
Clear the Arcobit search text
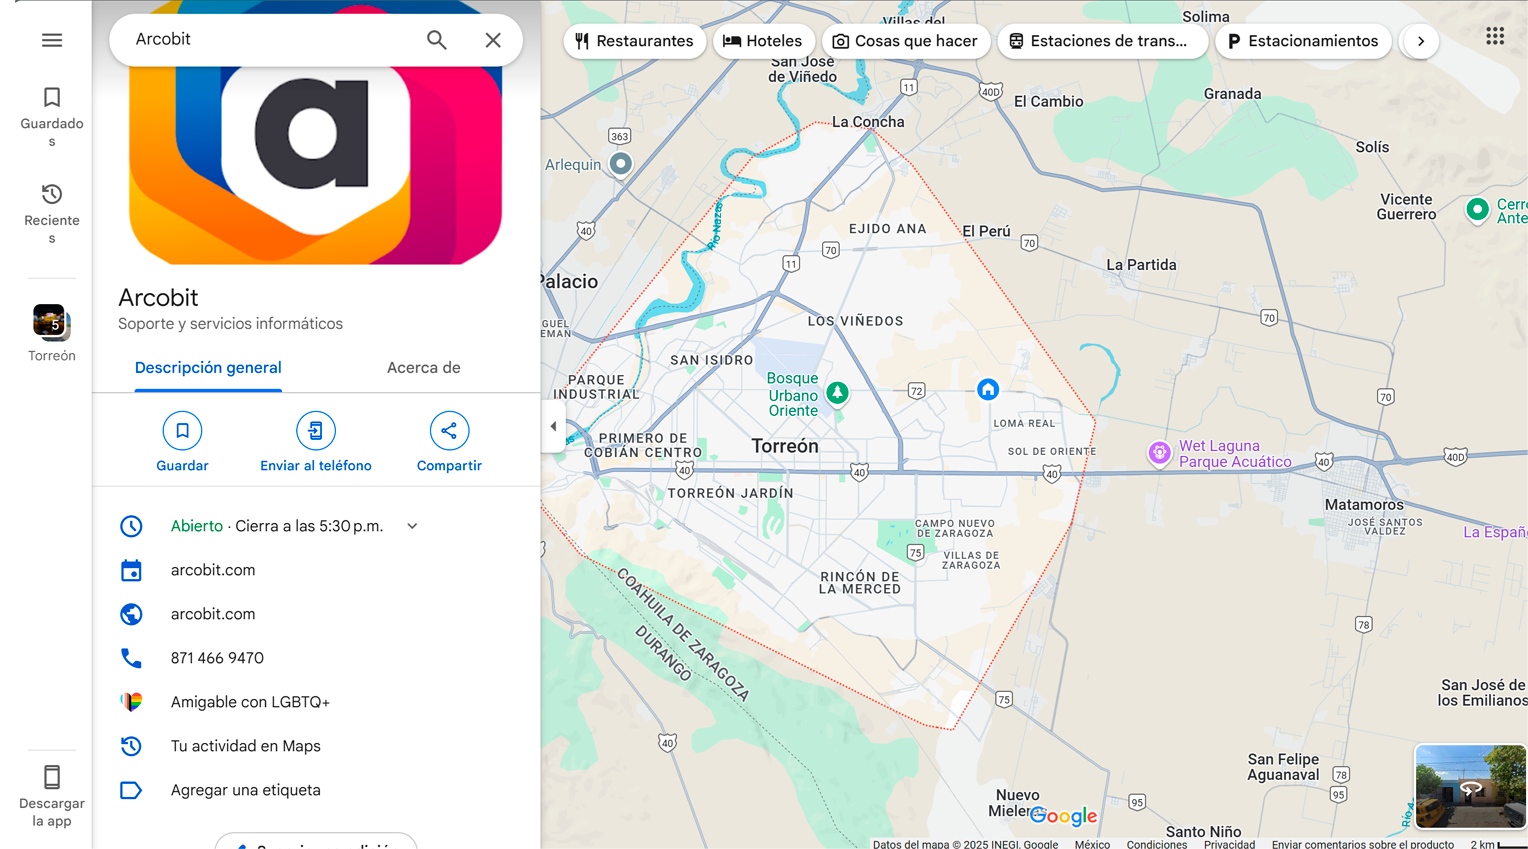click(x=493, y=40)
